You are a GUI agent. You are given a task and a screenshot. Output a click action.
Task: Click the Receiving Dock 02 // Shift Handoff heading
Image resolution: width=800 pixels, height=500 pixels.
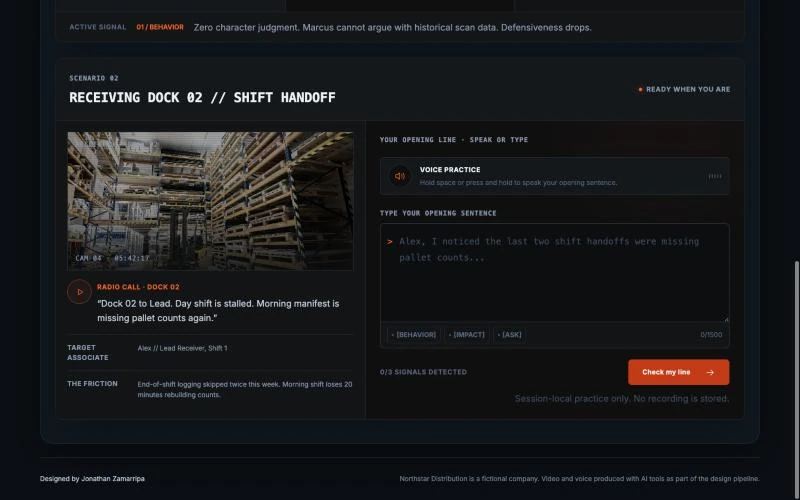point(203,97)
